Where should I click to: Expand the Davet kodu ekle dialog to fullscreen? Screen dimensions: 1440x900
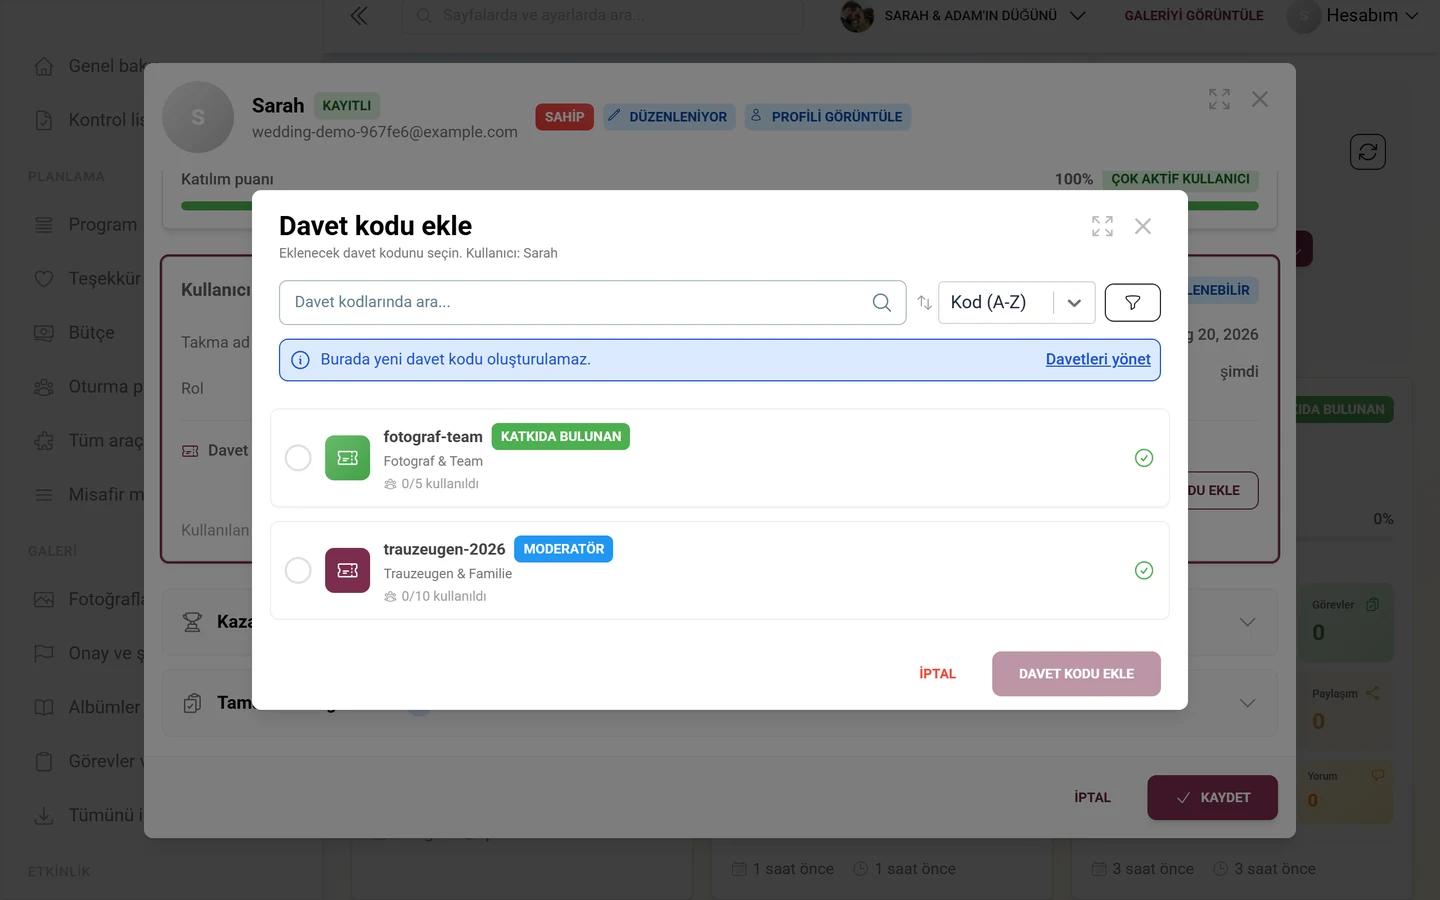[x=1102, y=226]
